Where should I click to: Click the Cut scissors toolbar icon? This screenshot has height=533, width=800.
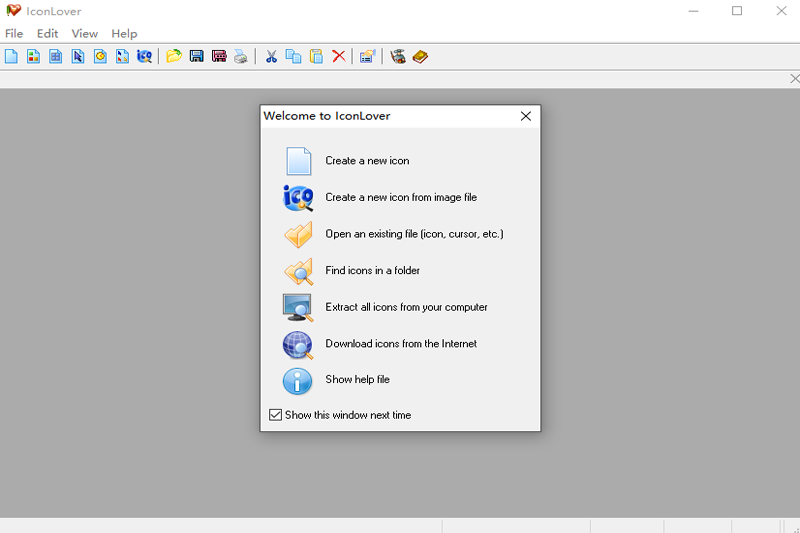271,57
